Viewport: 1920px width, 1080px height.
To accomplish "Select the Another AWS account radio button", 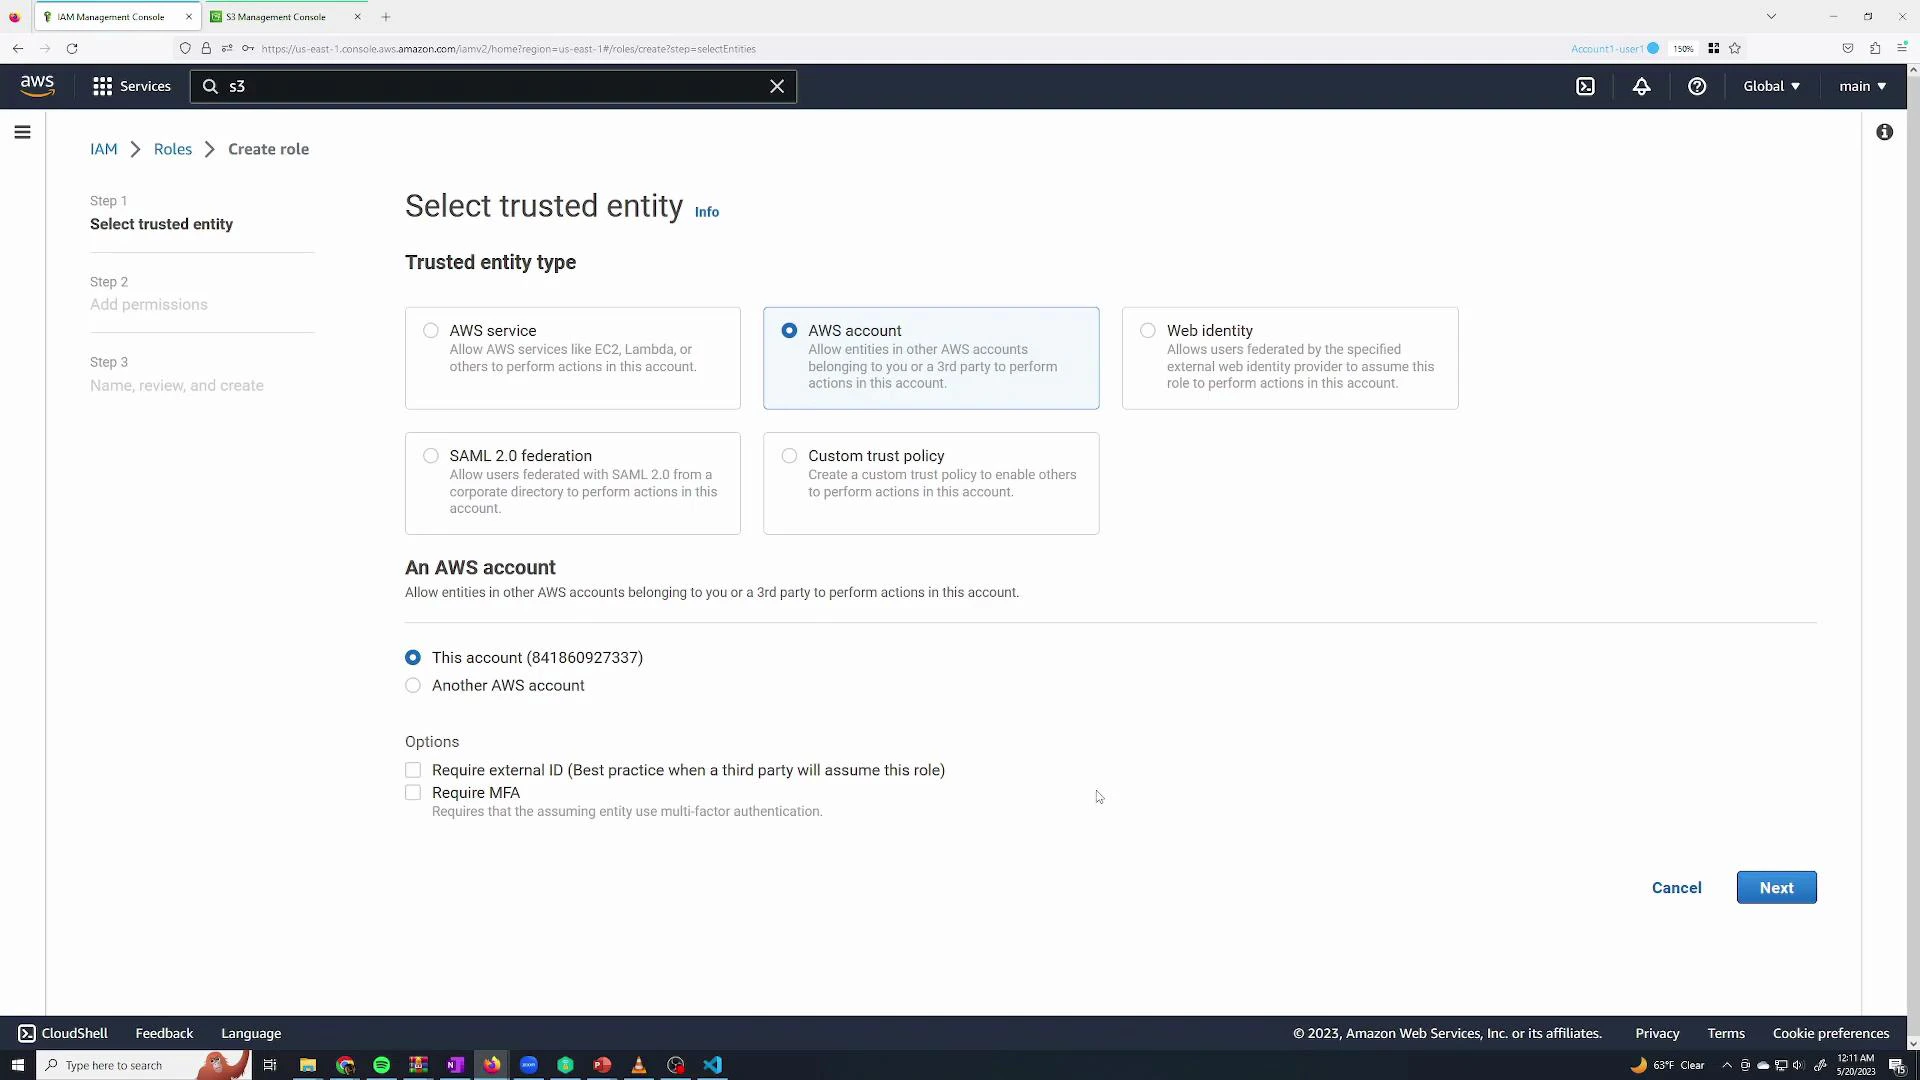I will [x=412, y=685].
